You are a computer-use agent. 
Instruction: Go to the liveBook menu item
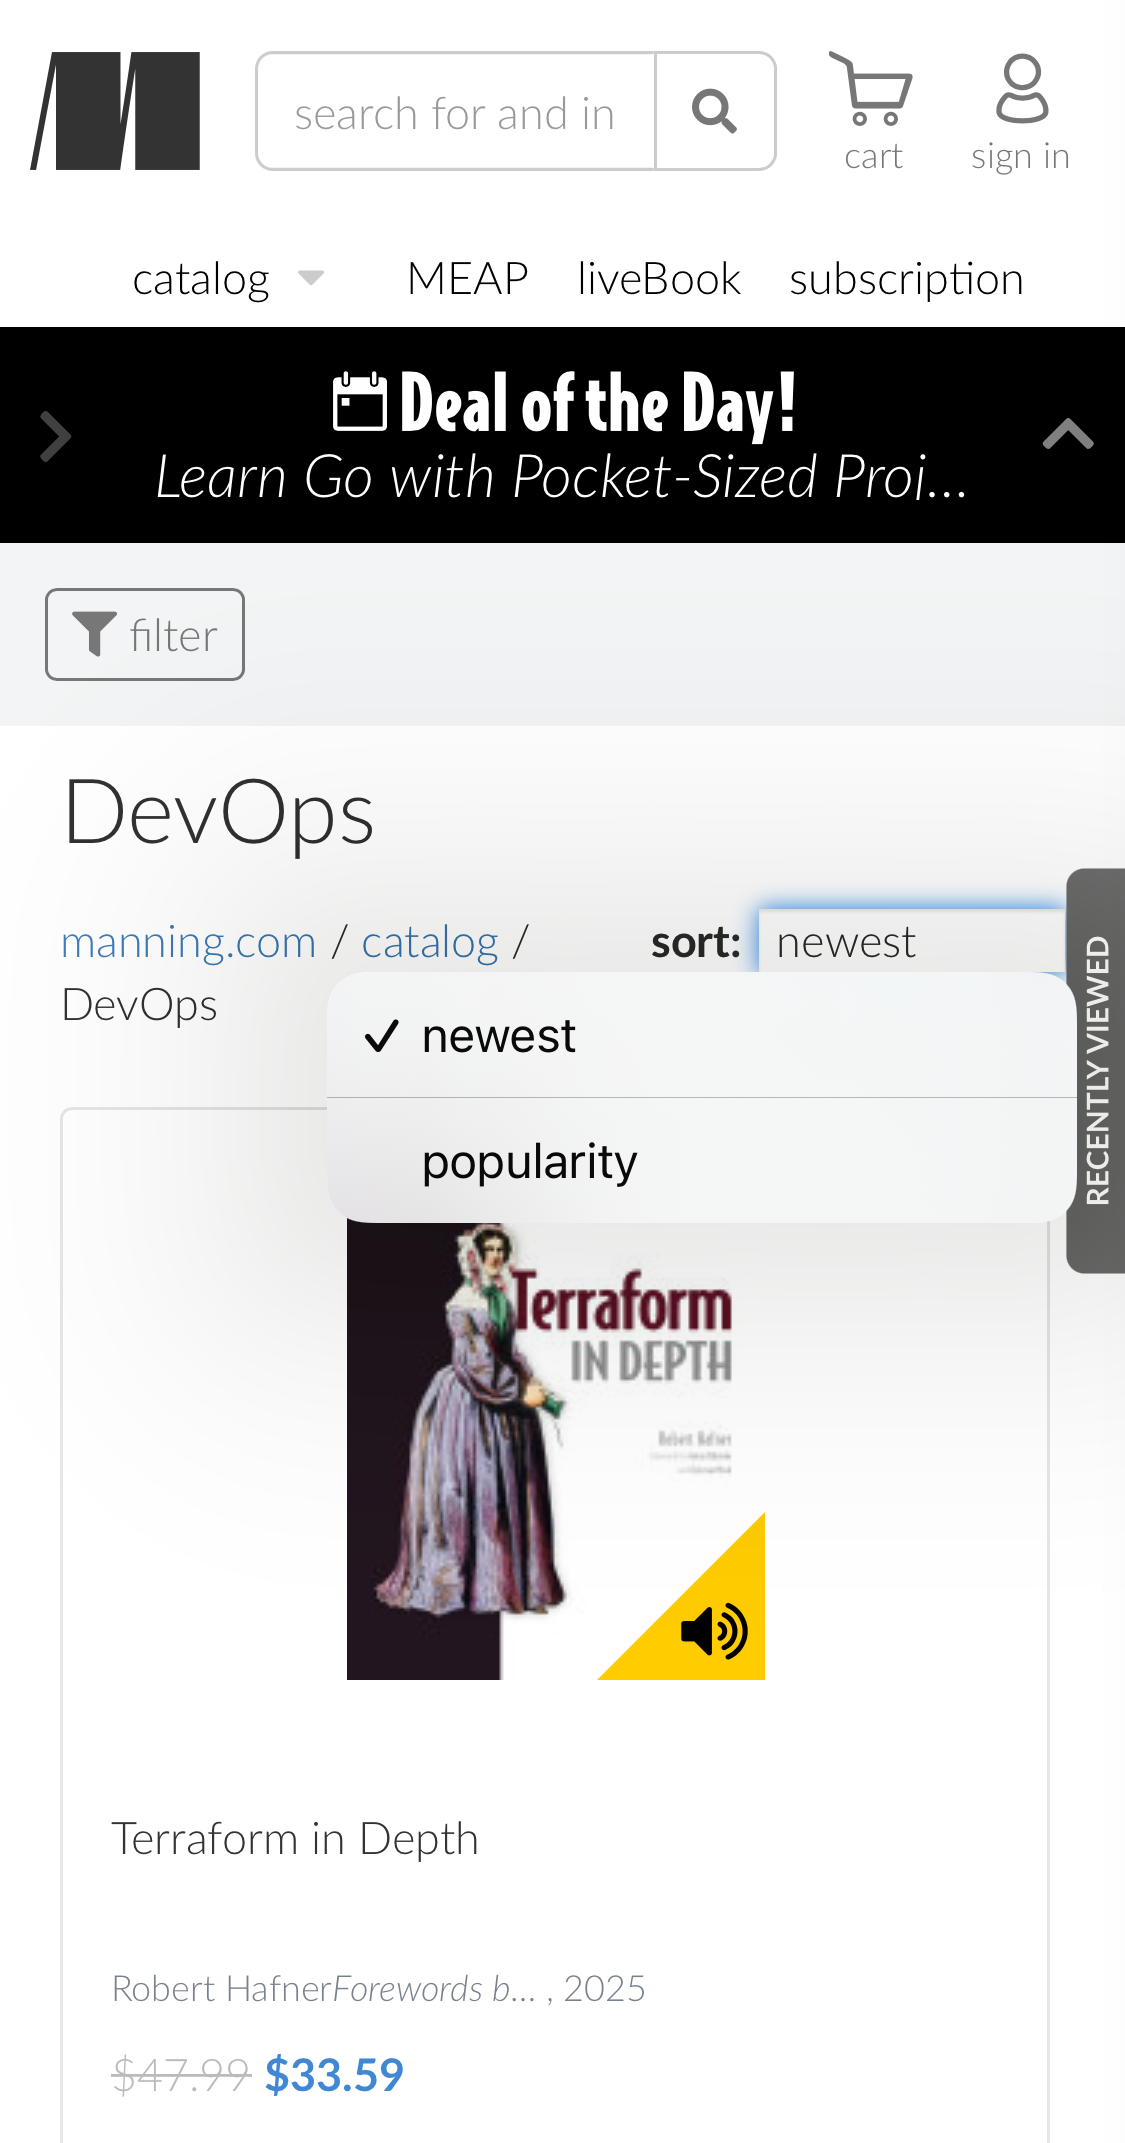pyautogui.click(x=659, y=278)
